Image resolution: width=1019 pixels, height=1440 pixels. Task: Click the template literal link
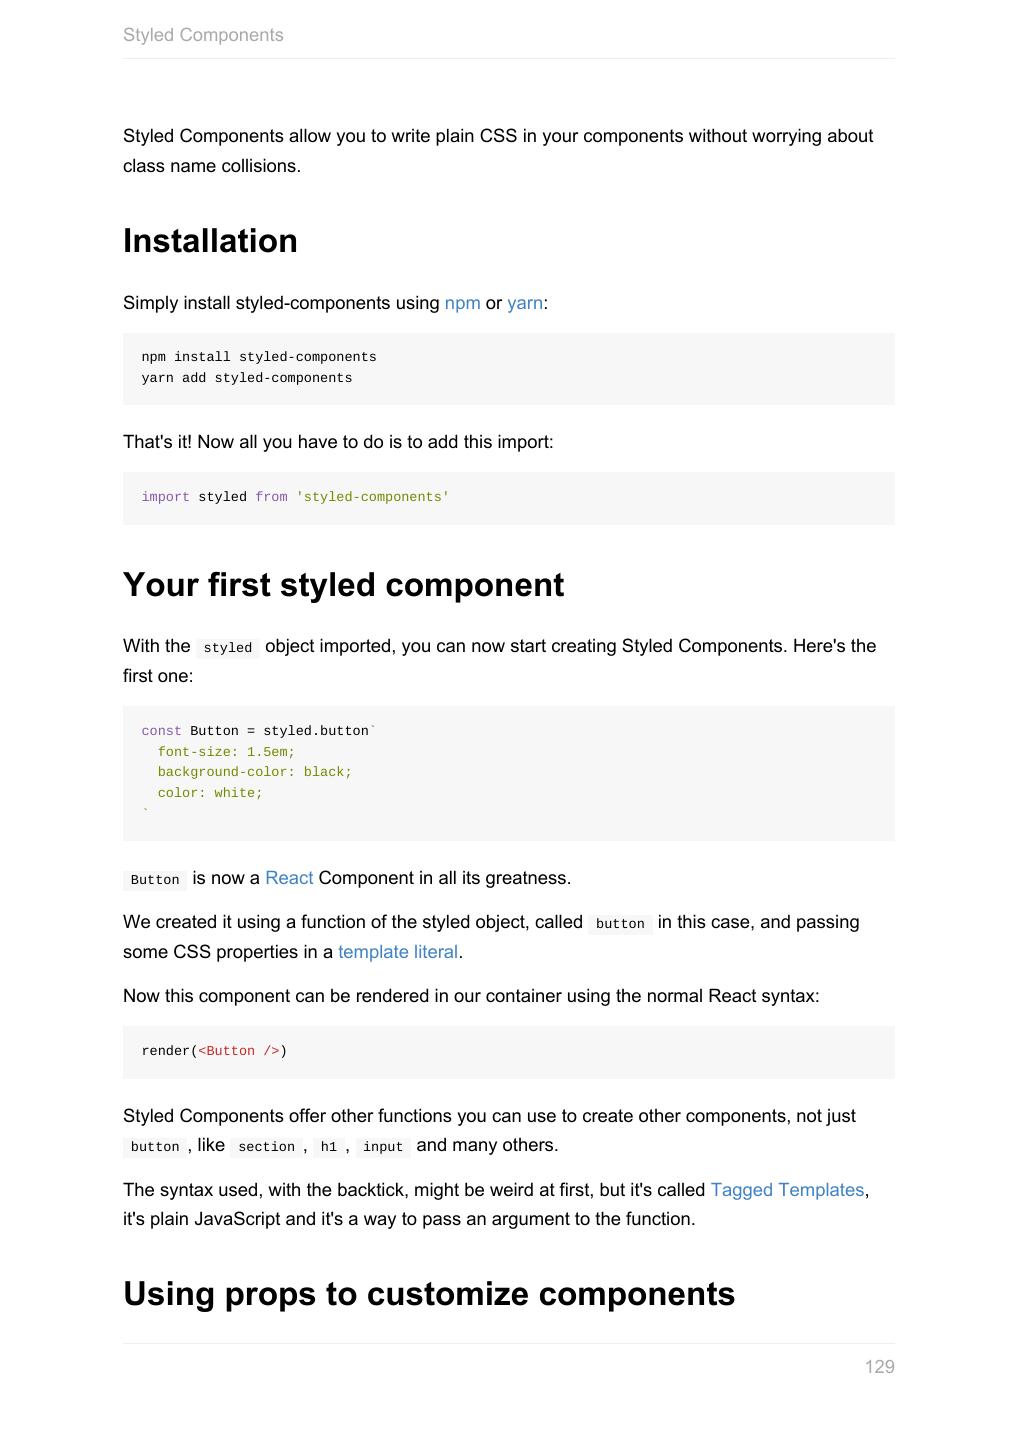[x=398, y=952]
